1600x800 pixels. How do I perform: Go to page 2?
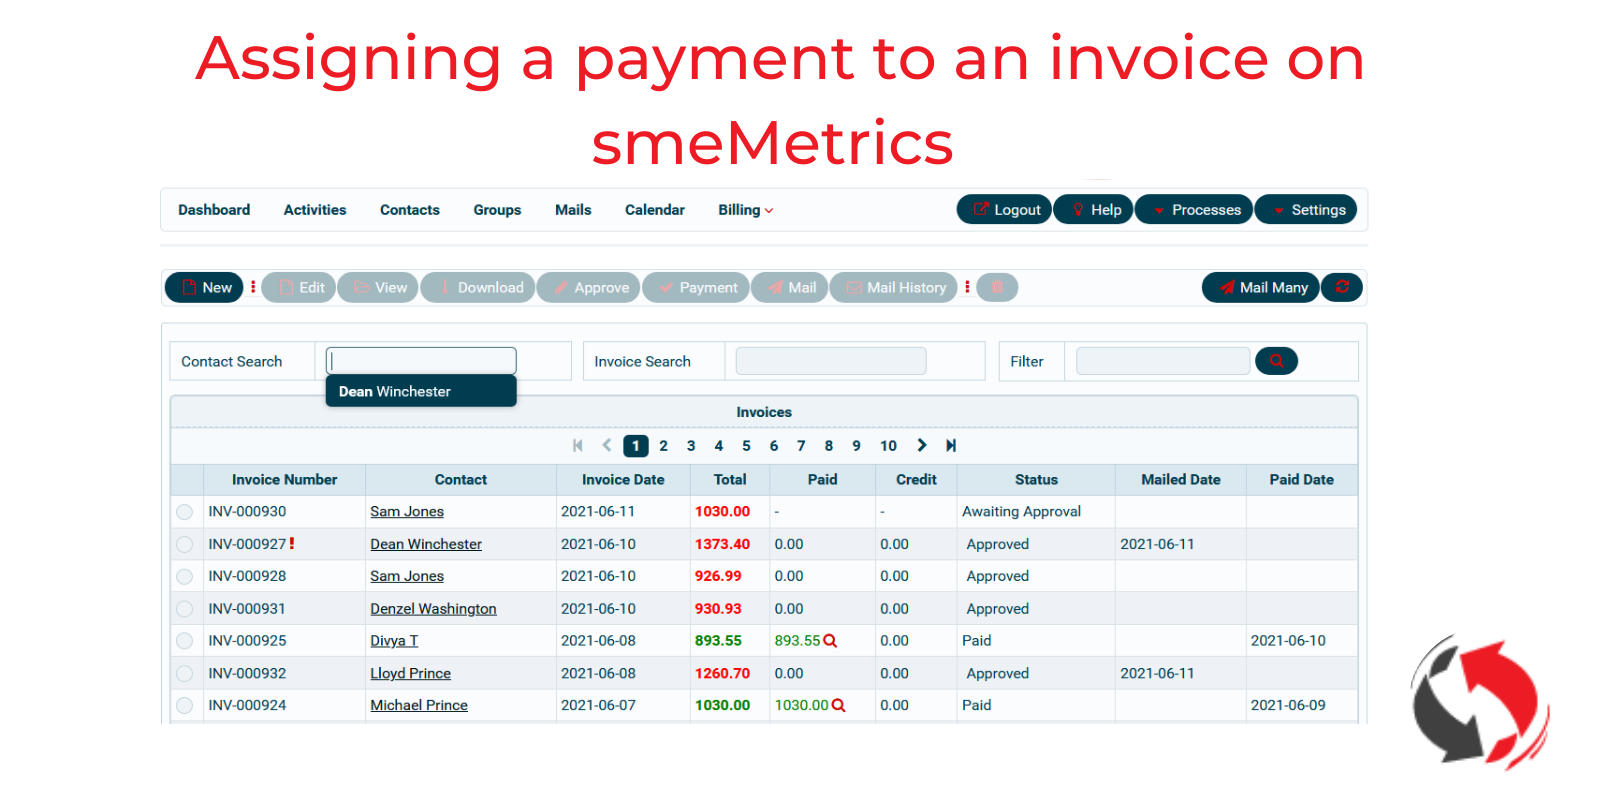click(664, 446)
